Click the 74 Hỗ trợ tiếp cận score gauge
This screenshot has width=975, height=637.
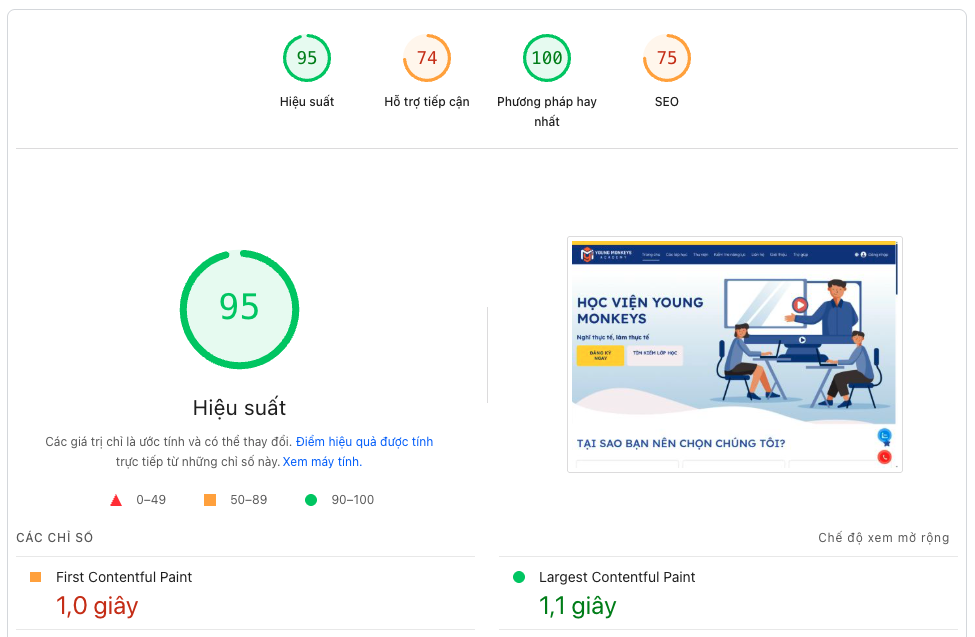[427, 57]
